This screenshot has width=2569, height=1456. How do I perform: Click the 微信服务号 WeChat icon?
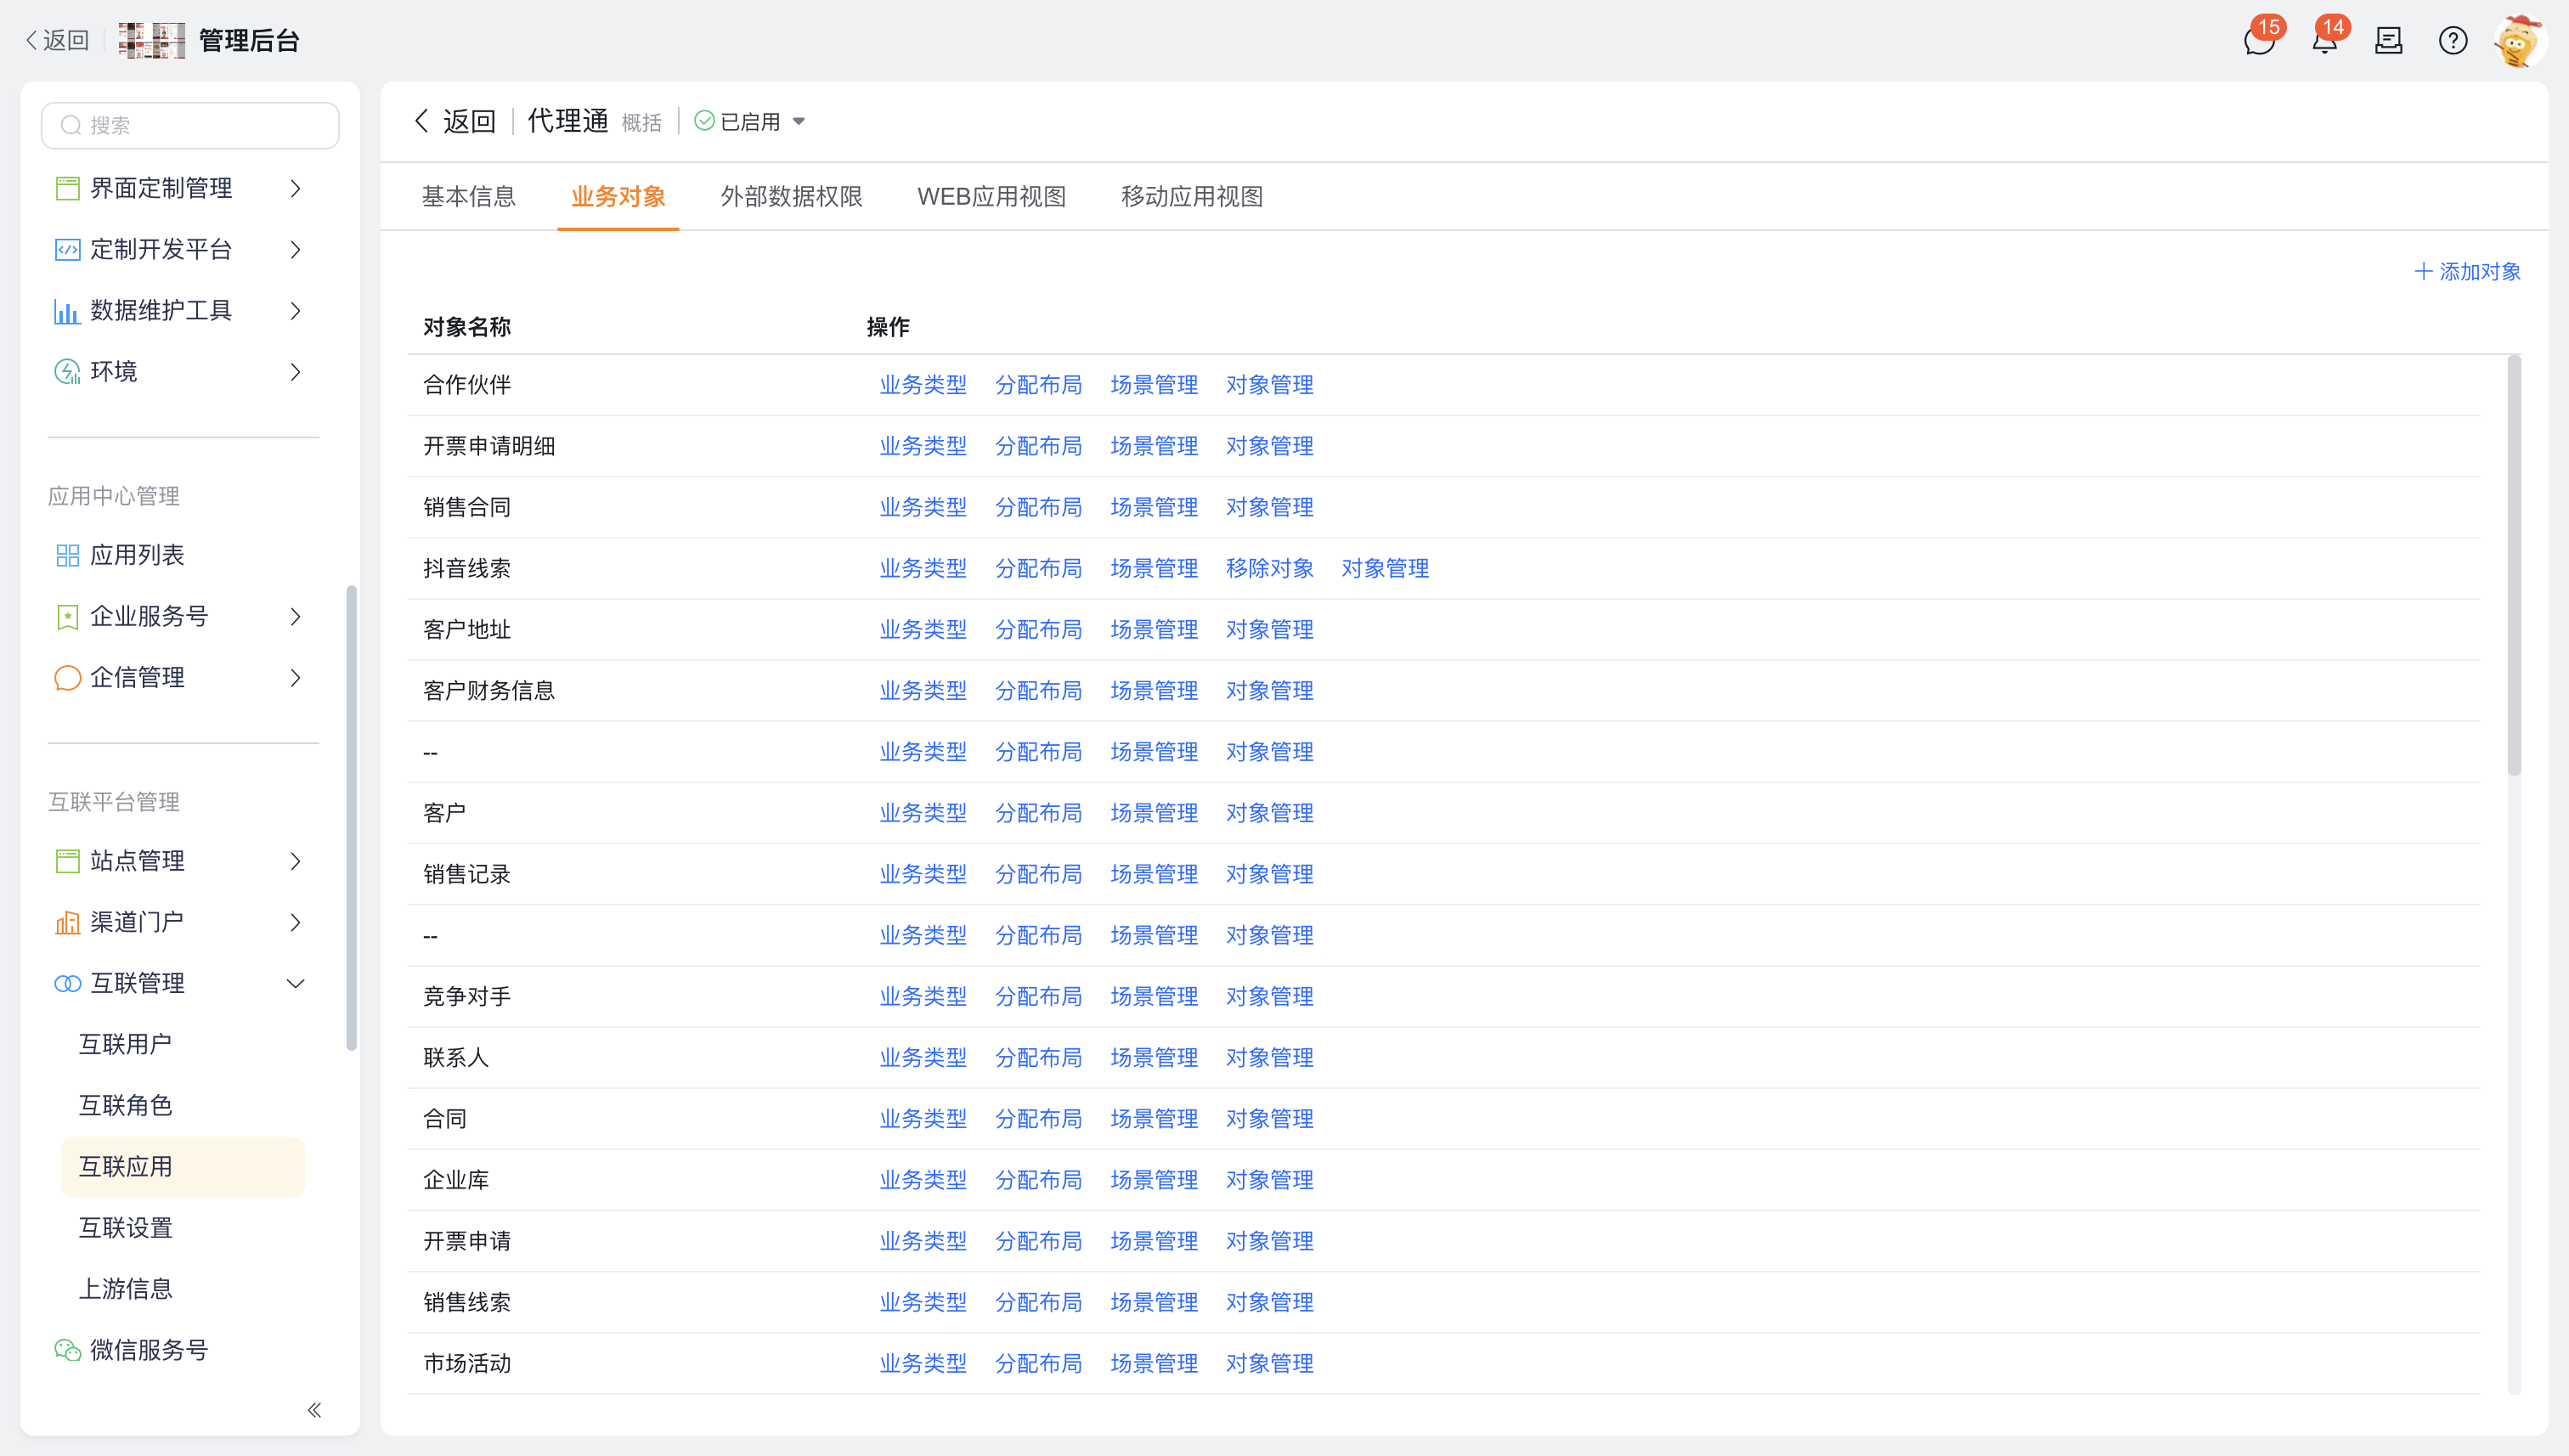tap(67, 1350)
